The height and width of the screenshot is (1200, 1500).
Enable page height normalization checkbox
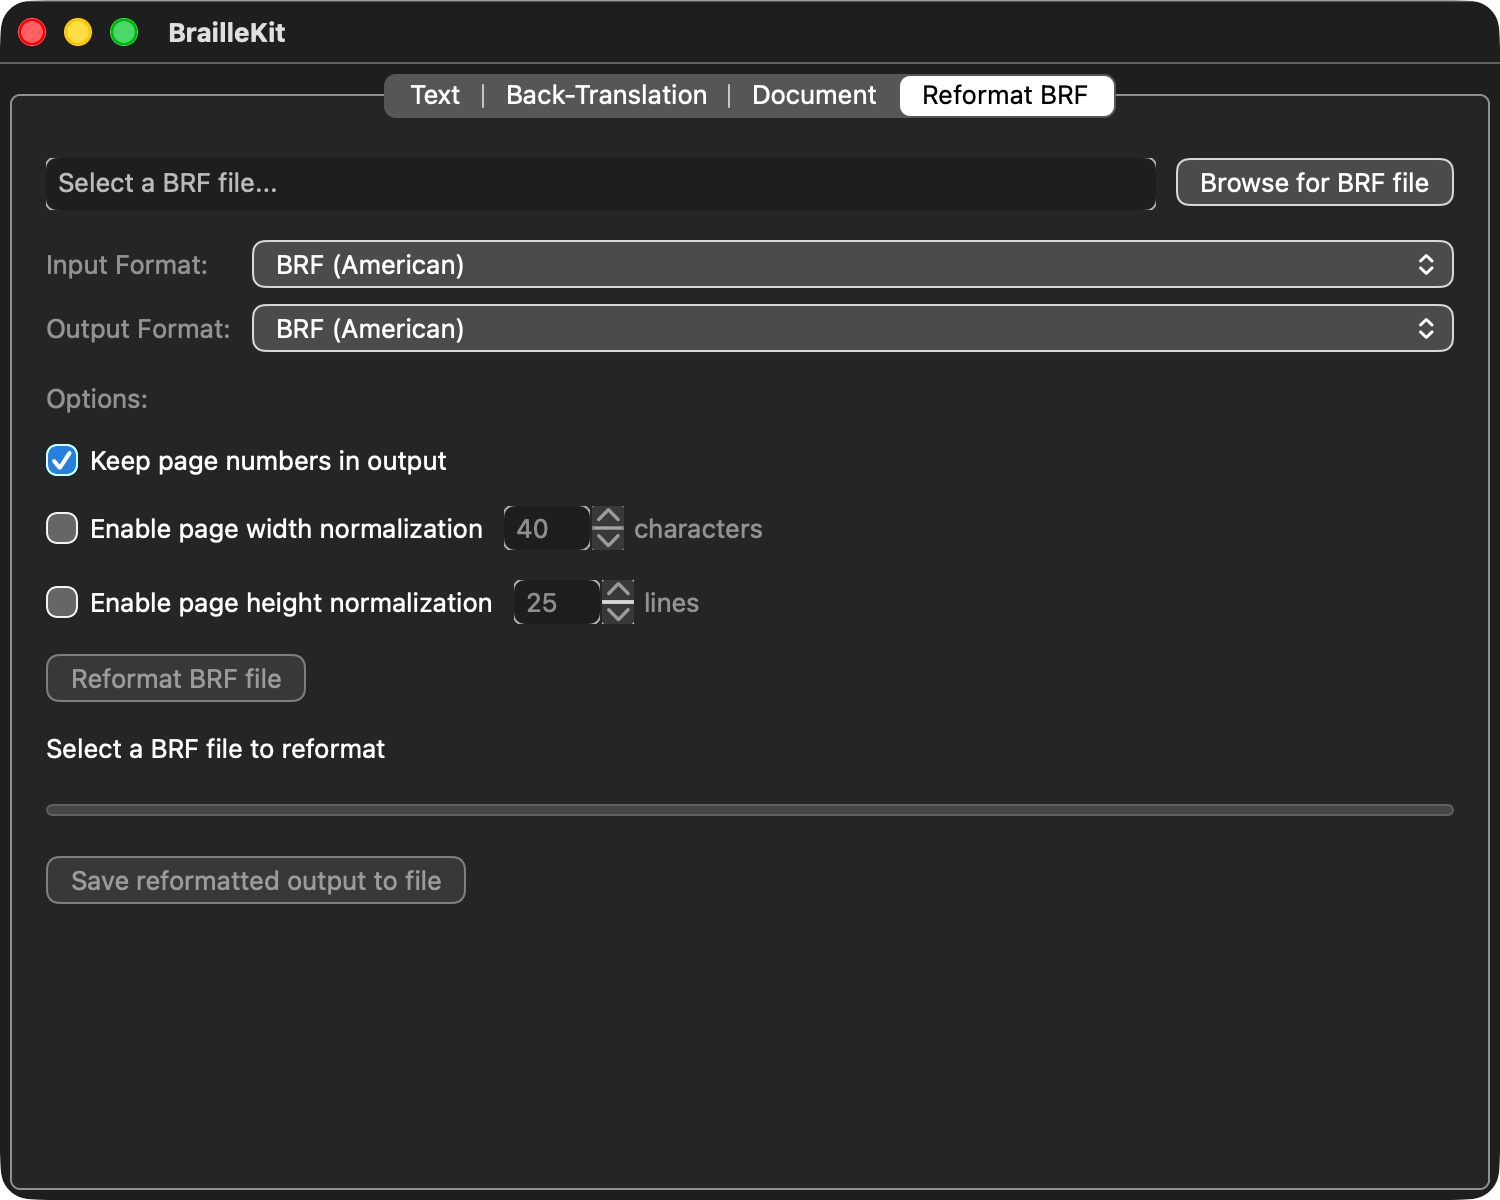(62, 603)
